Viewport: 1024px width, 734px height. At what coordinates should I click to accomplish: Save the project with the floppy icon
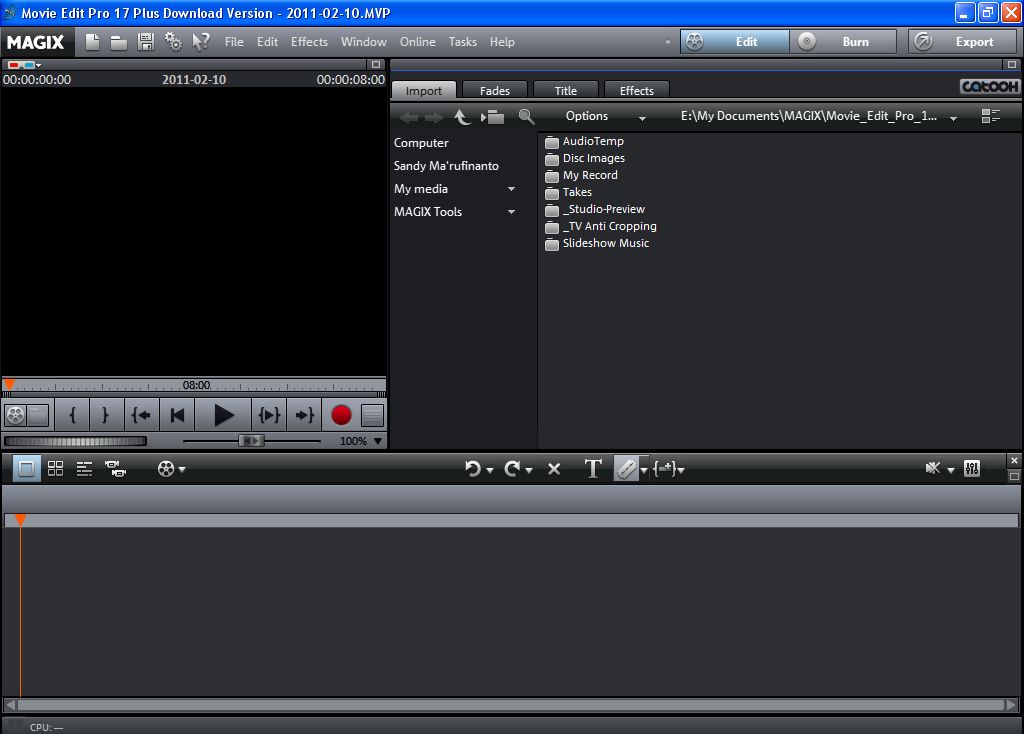pyautogui.click(x=146, y=42)
